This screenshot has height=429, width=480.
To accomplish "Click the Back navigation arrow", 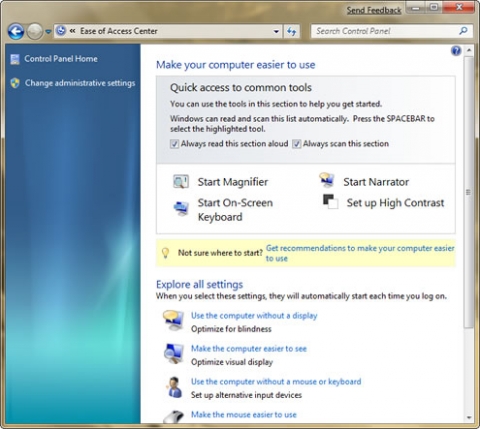I will point(16,32).
